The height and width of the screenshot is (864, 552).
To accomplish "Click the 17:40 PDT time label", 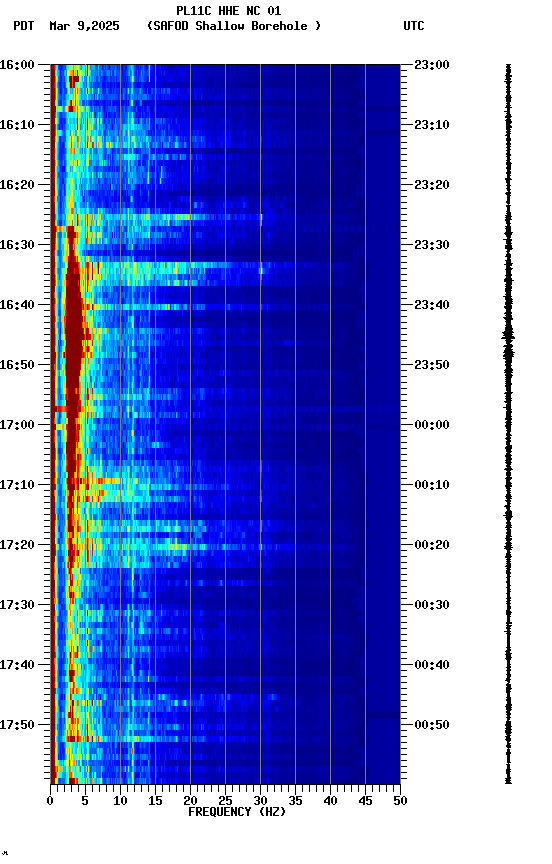I will pyautogui.click(x=17, y=666).
